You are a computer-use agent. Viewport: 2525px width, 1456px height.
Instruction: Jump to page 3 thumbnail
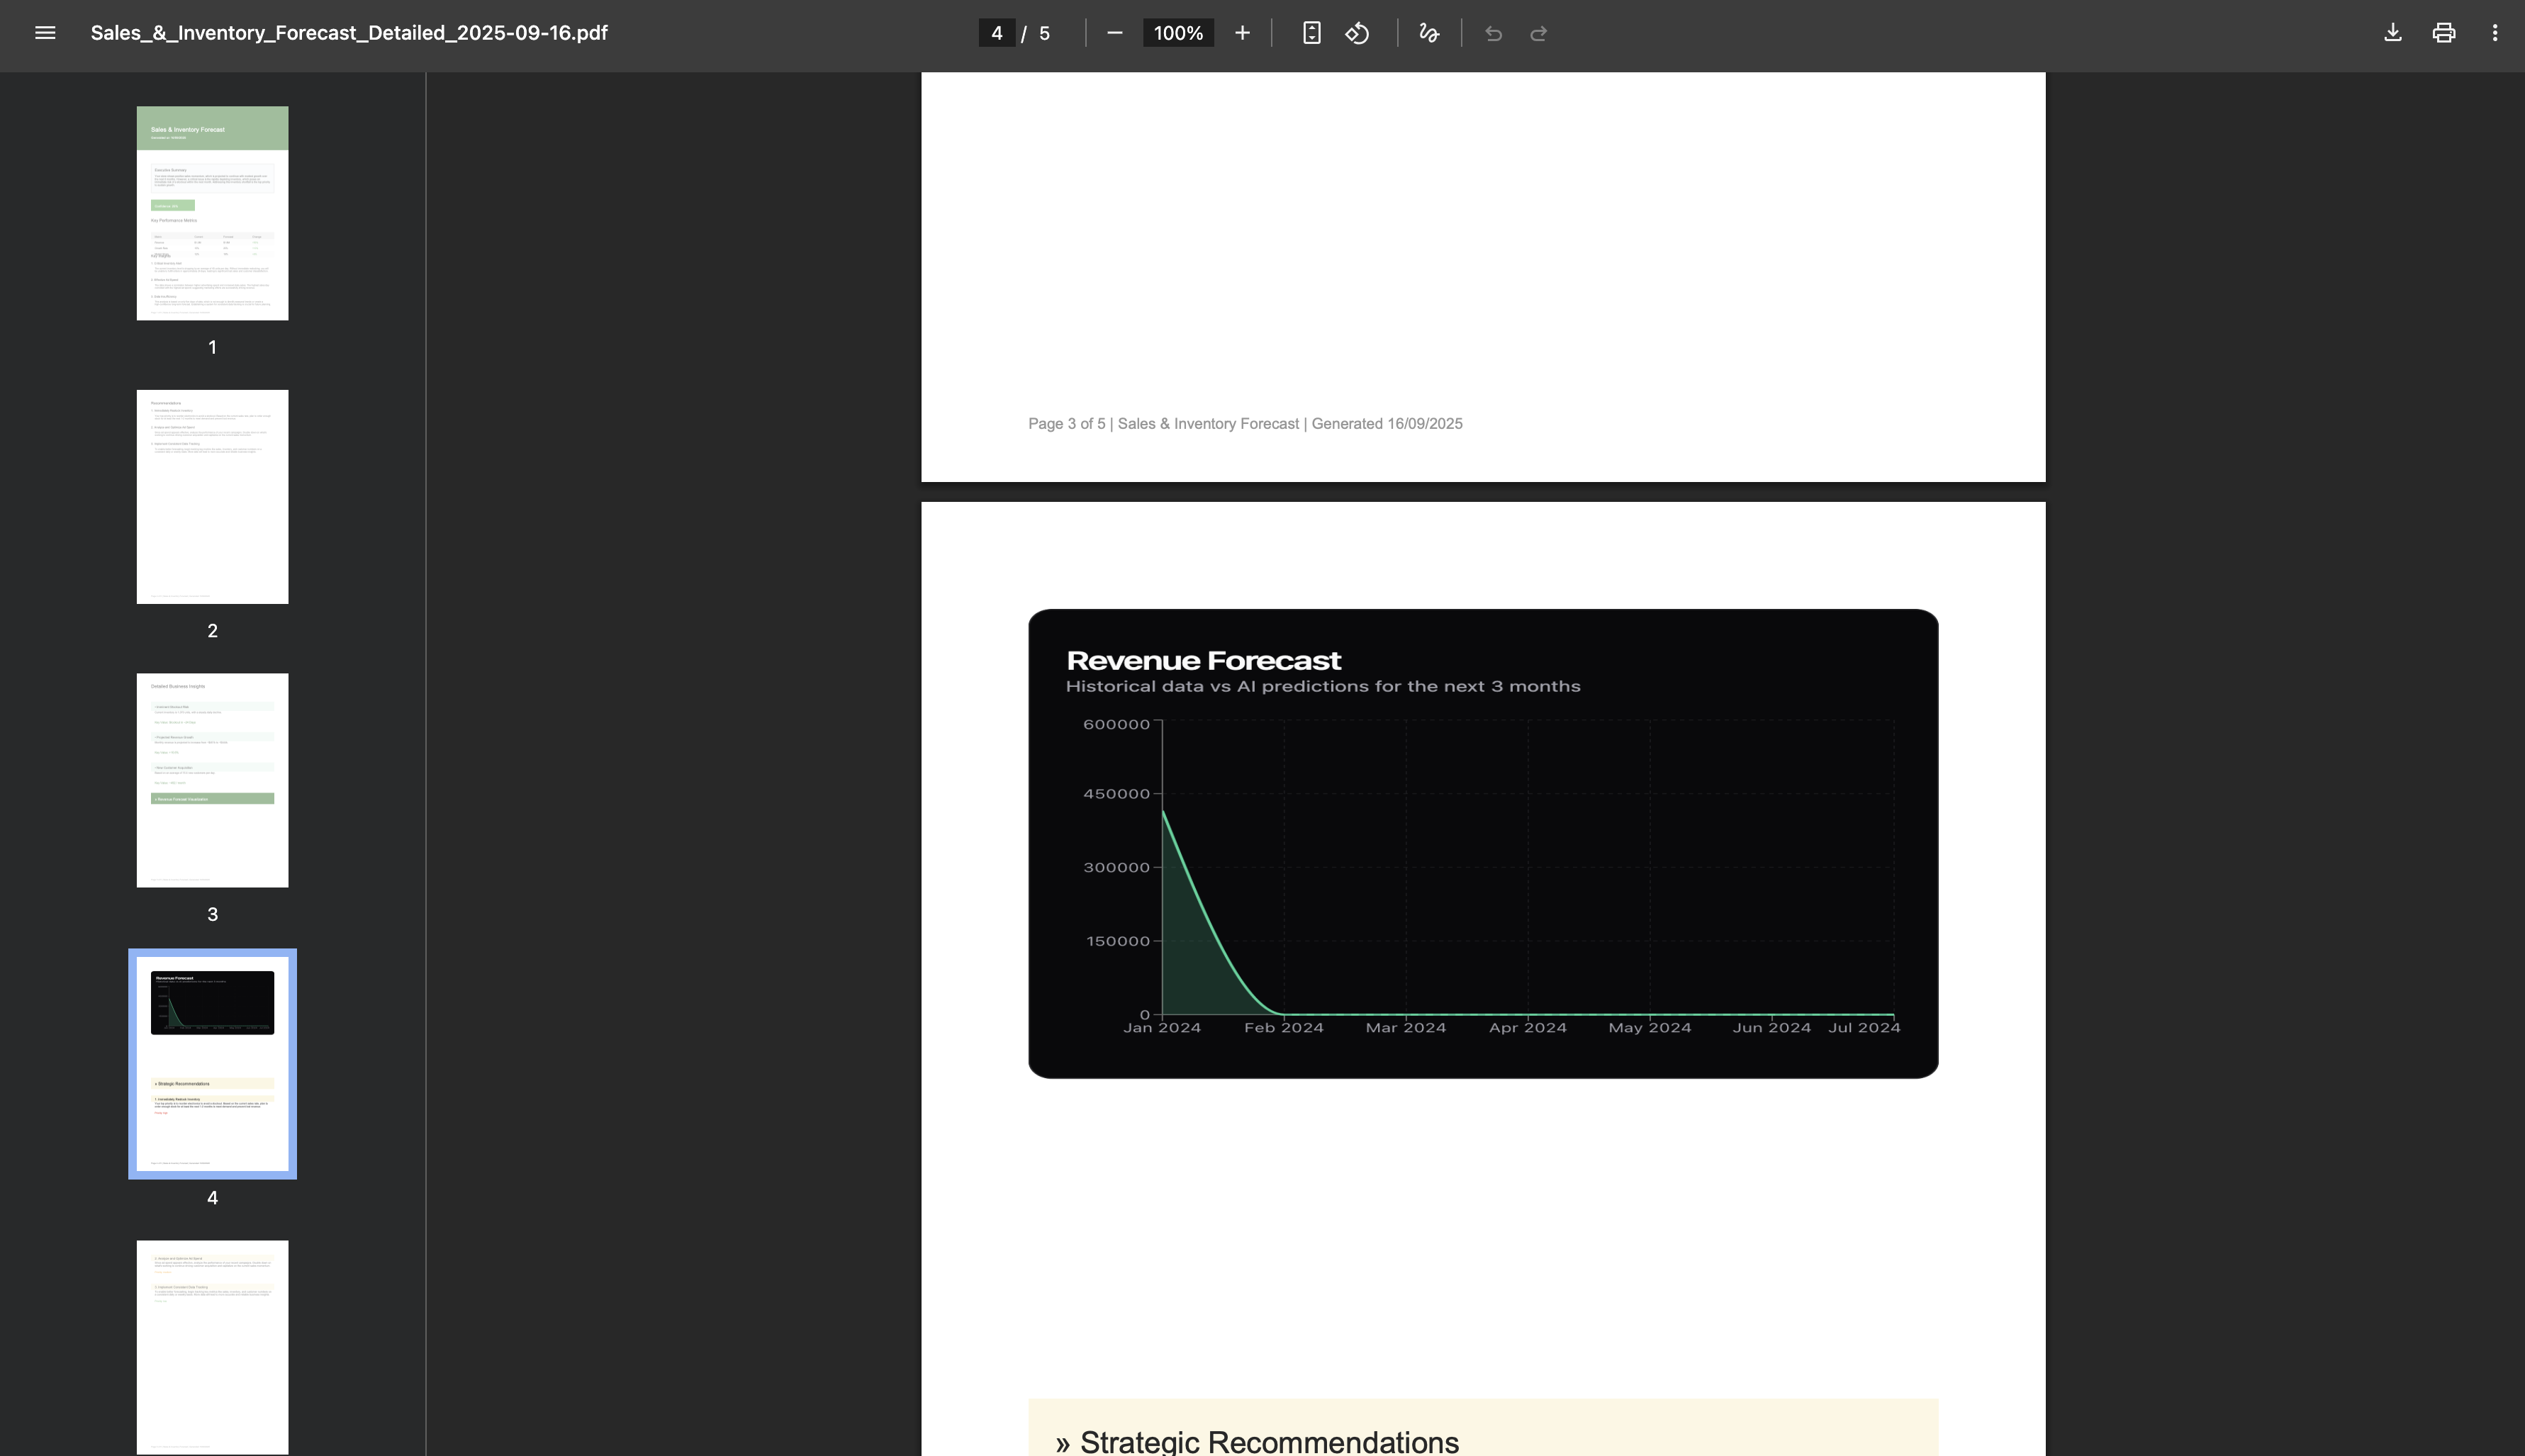(212, 780)
